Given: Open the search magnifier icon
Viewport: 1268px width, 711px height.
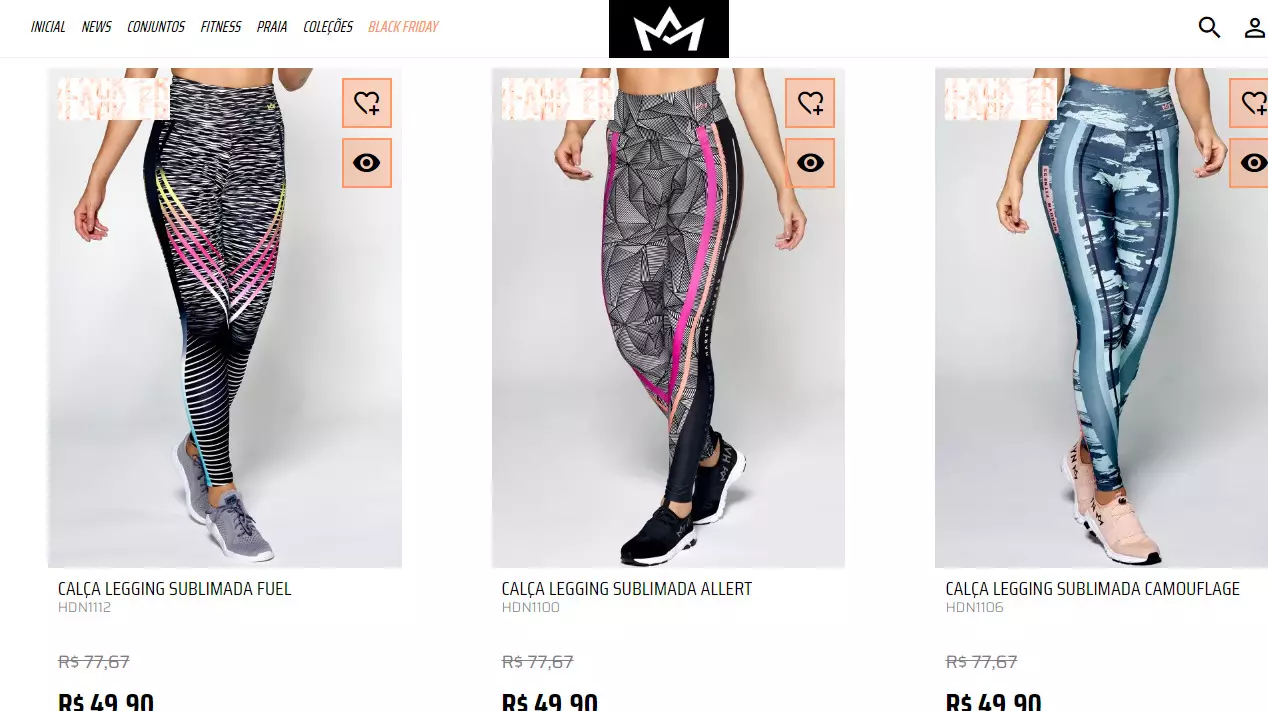Looking at the screenshot, I should click(x=1209, y=27).
